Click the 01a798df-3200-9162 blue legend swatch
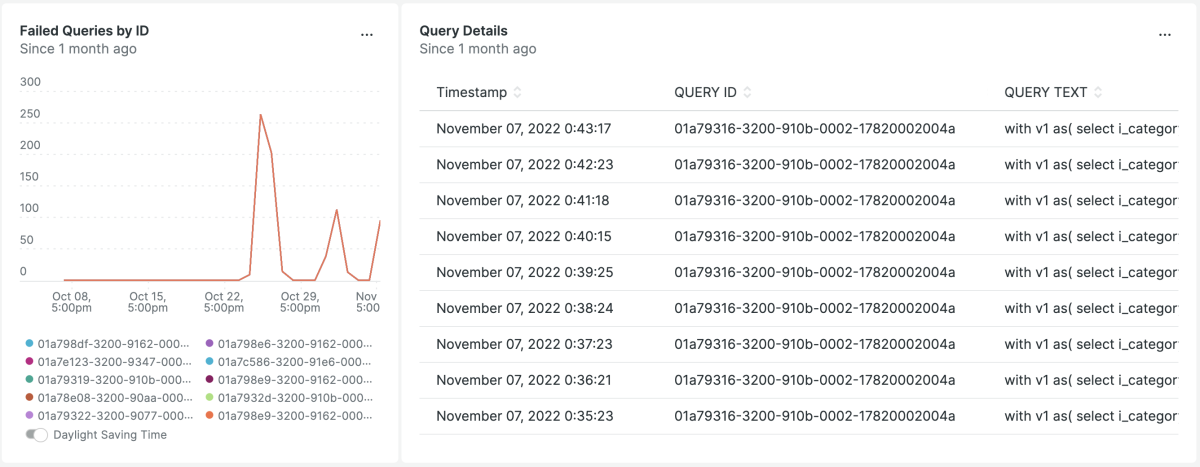The height and width of the screenshot is (467, 1200). tap(30, 344)
